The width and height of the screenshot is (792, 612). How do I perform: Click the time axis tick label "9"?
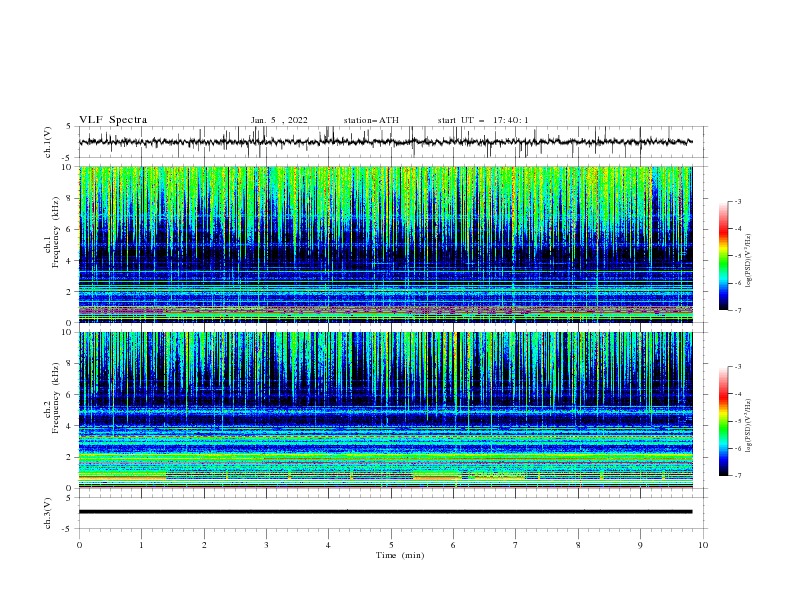point(640,545)
